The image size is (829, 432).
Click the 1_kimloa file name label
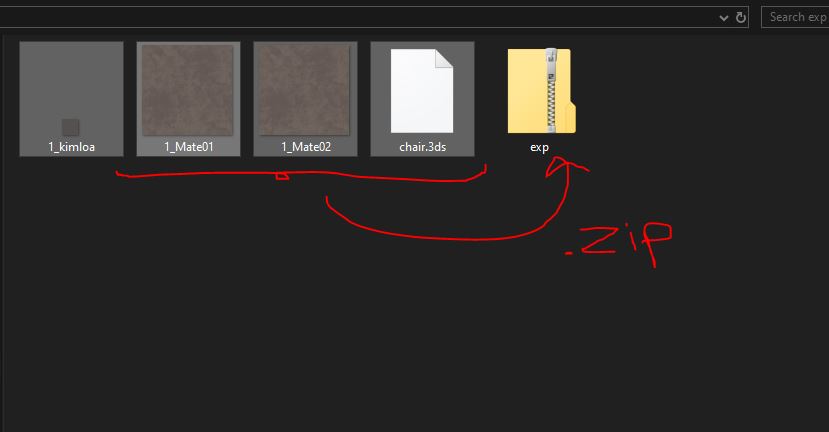[71, 147]
